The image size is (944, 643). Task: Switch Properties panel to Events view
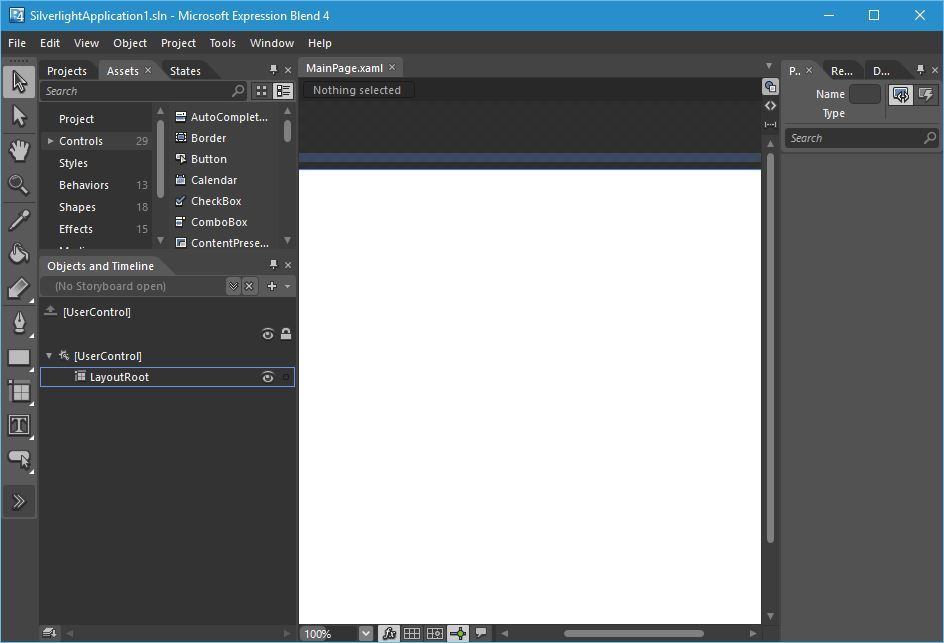click(924, 94)
